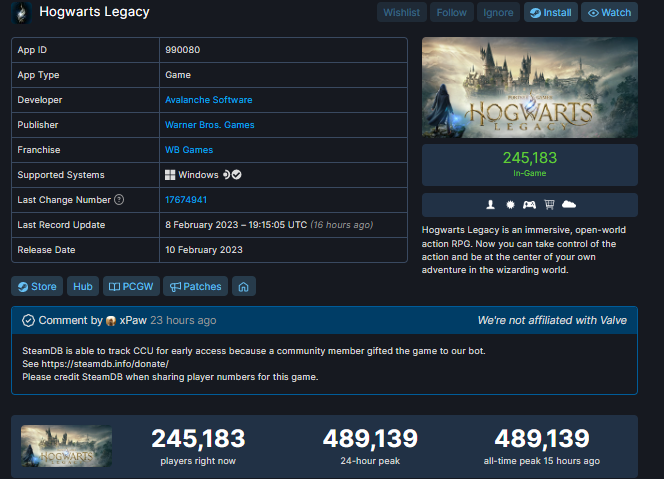Open the community Hub button
Viewport: 664px width, 479px height.
[83, 287]
